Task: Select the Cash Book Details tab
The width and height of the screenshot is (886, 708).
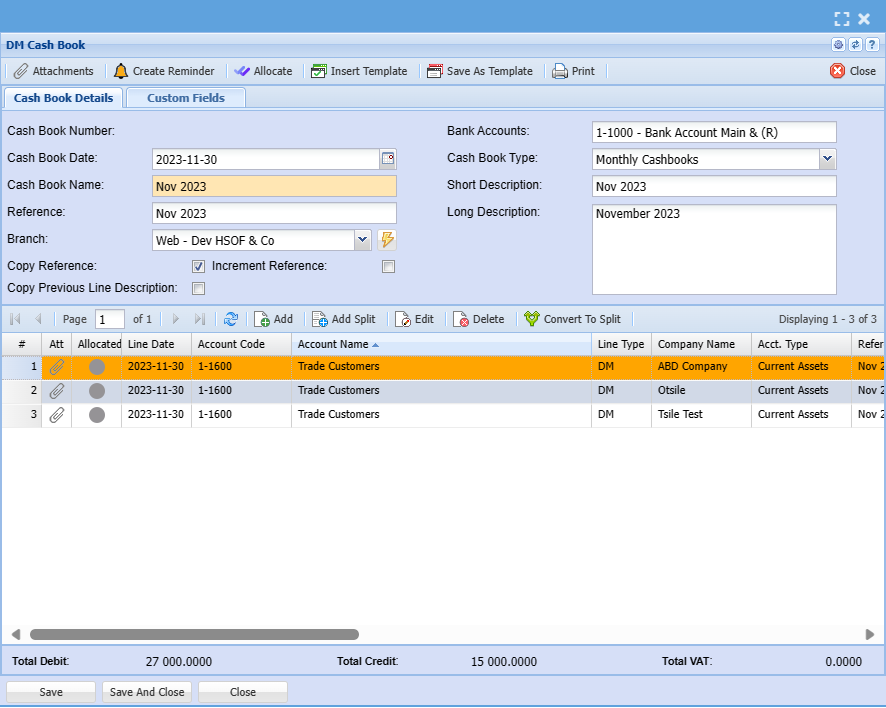Action: 63,98
